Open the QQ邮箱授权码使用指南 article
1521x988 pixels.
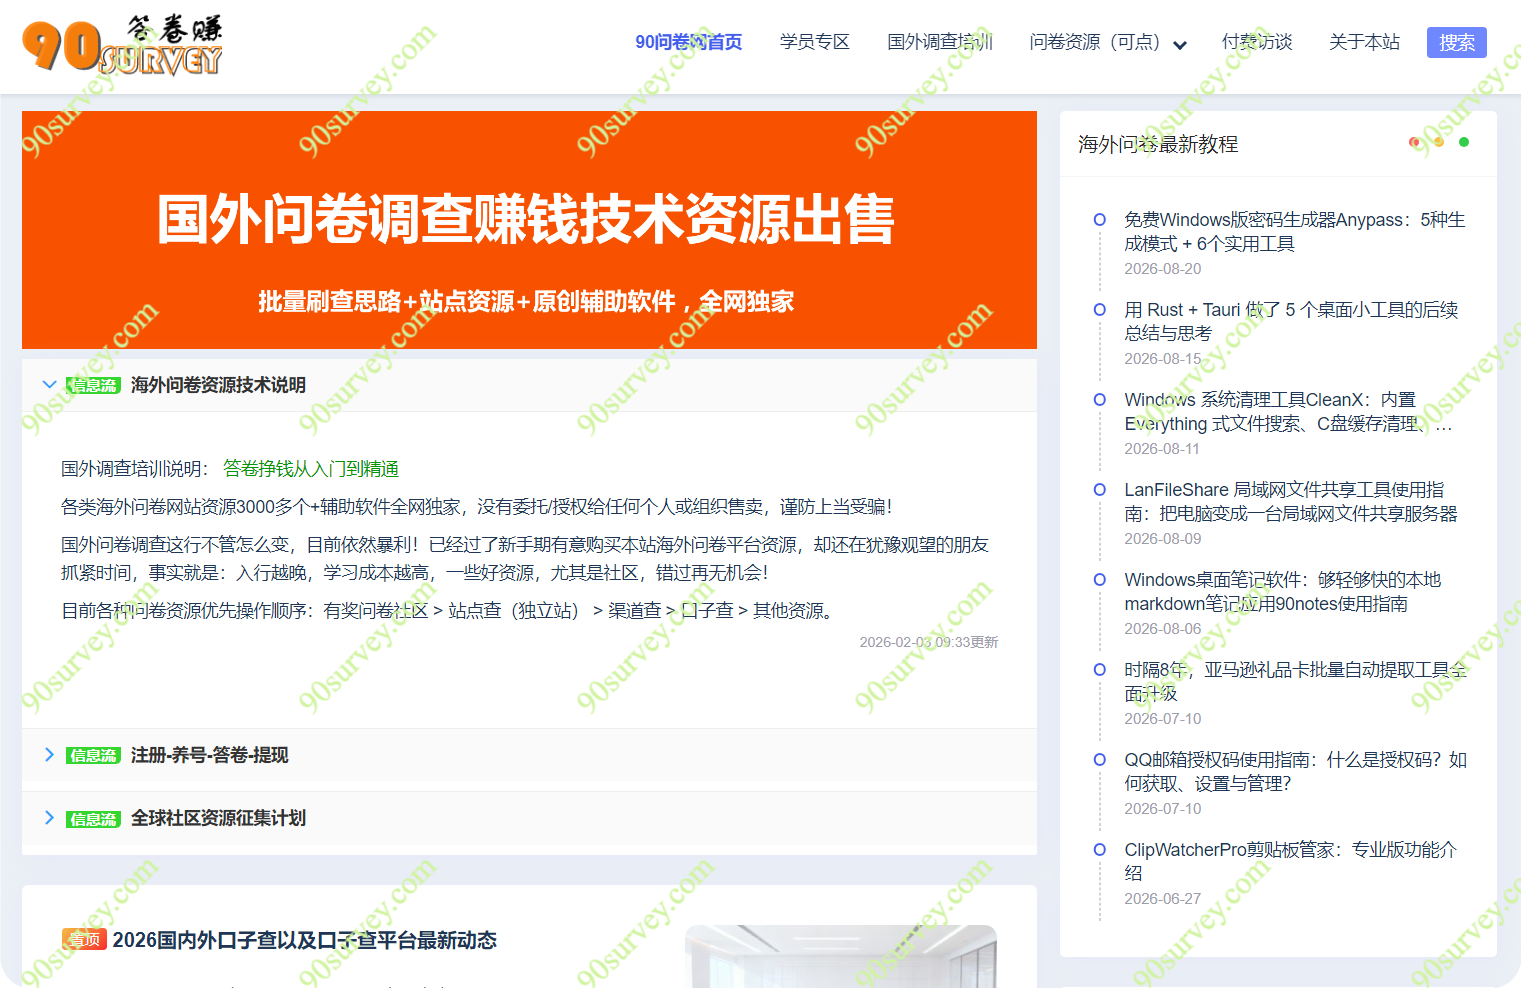(1295, 772)
